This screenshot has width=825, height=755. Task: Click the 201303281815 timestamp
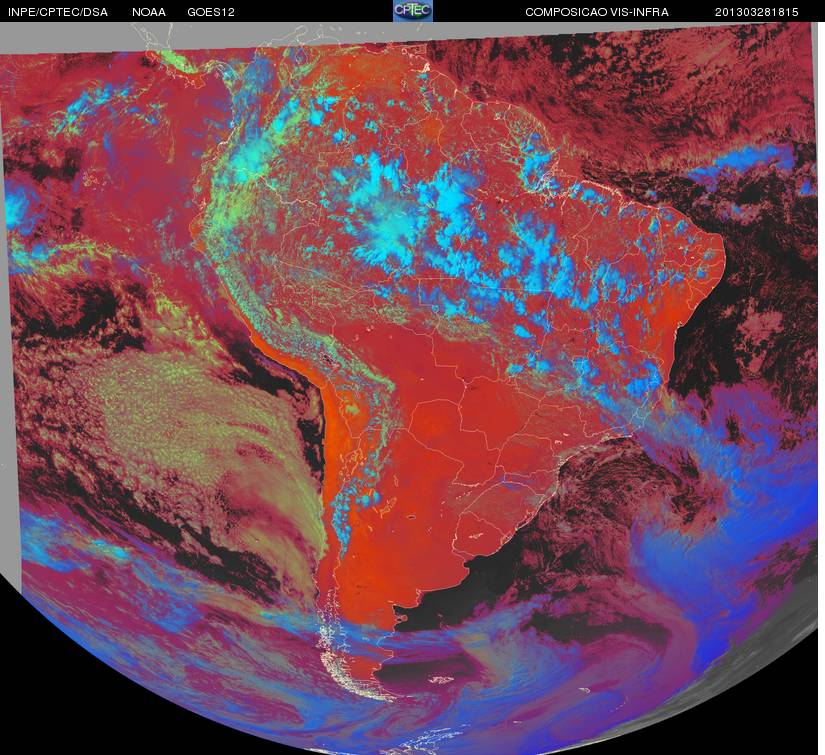[x=757, y=12]
